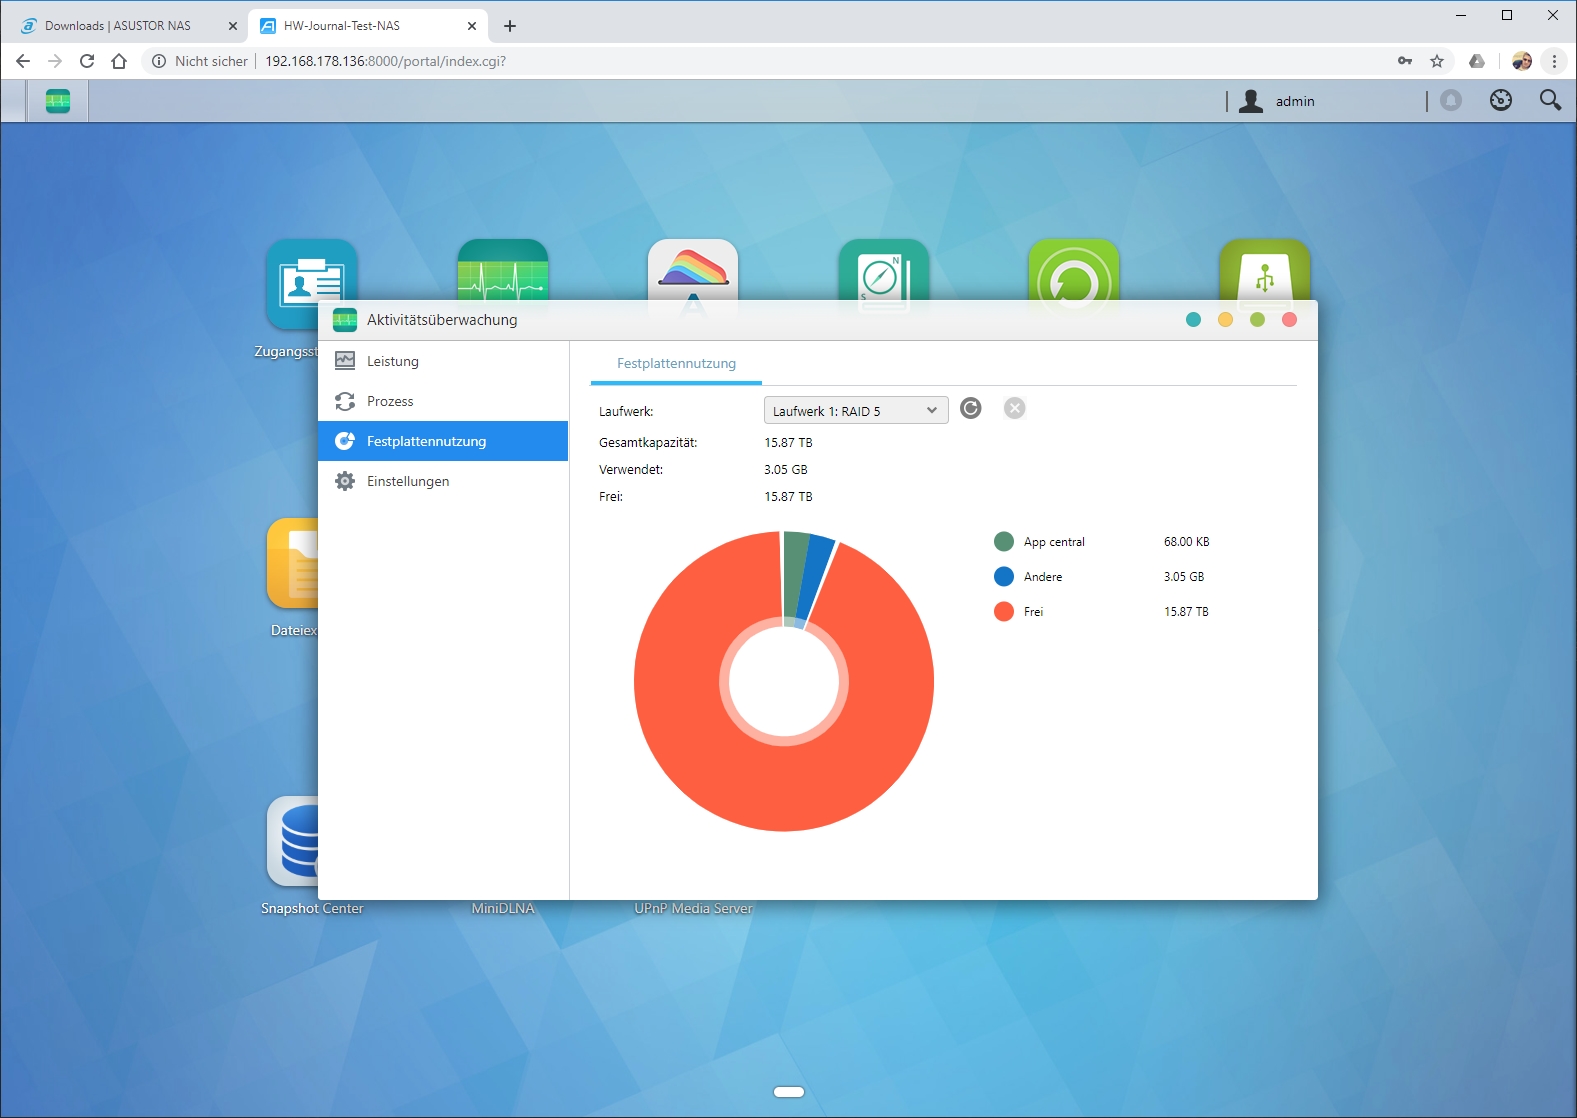
Task: Click the Andere blue legend dot
Action: click(x=1004, y=577)
